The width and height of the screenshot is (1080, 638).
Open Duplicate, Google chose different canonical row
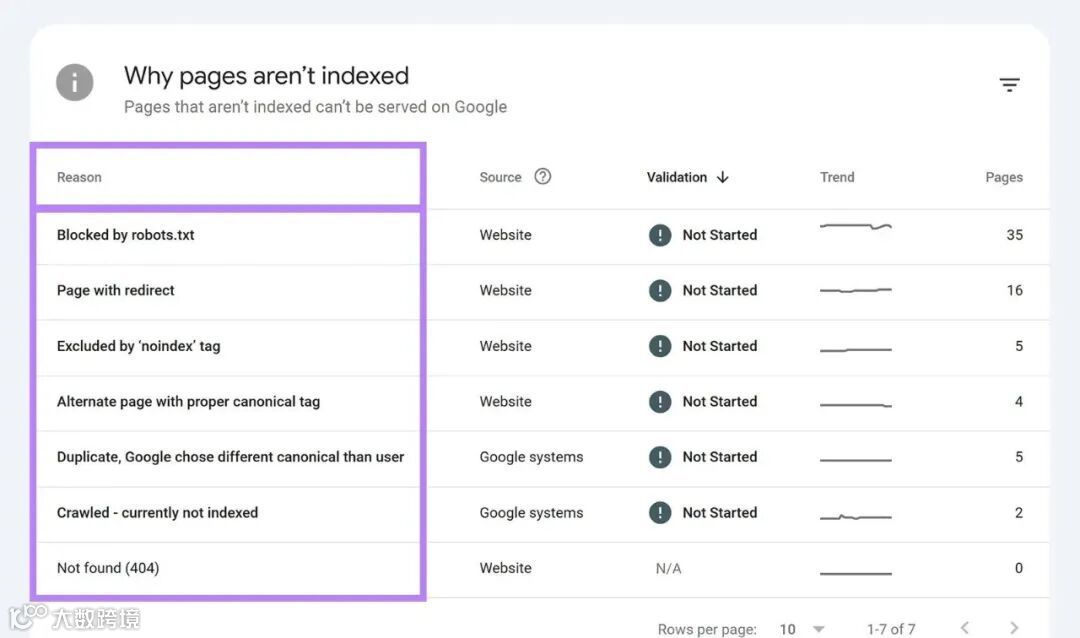(x=230, y=457)
